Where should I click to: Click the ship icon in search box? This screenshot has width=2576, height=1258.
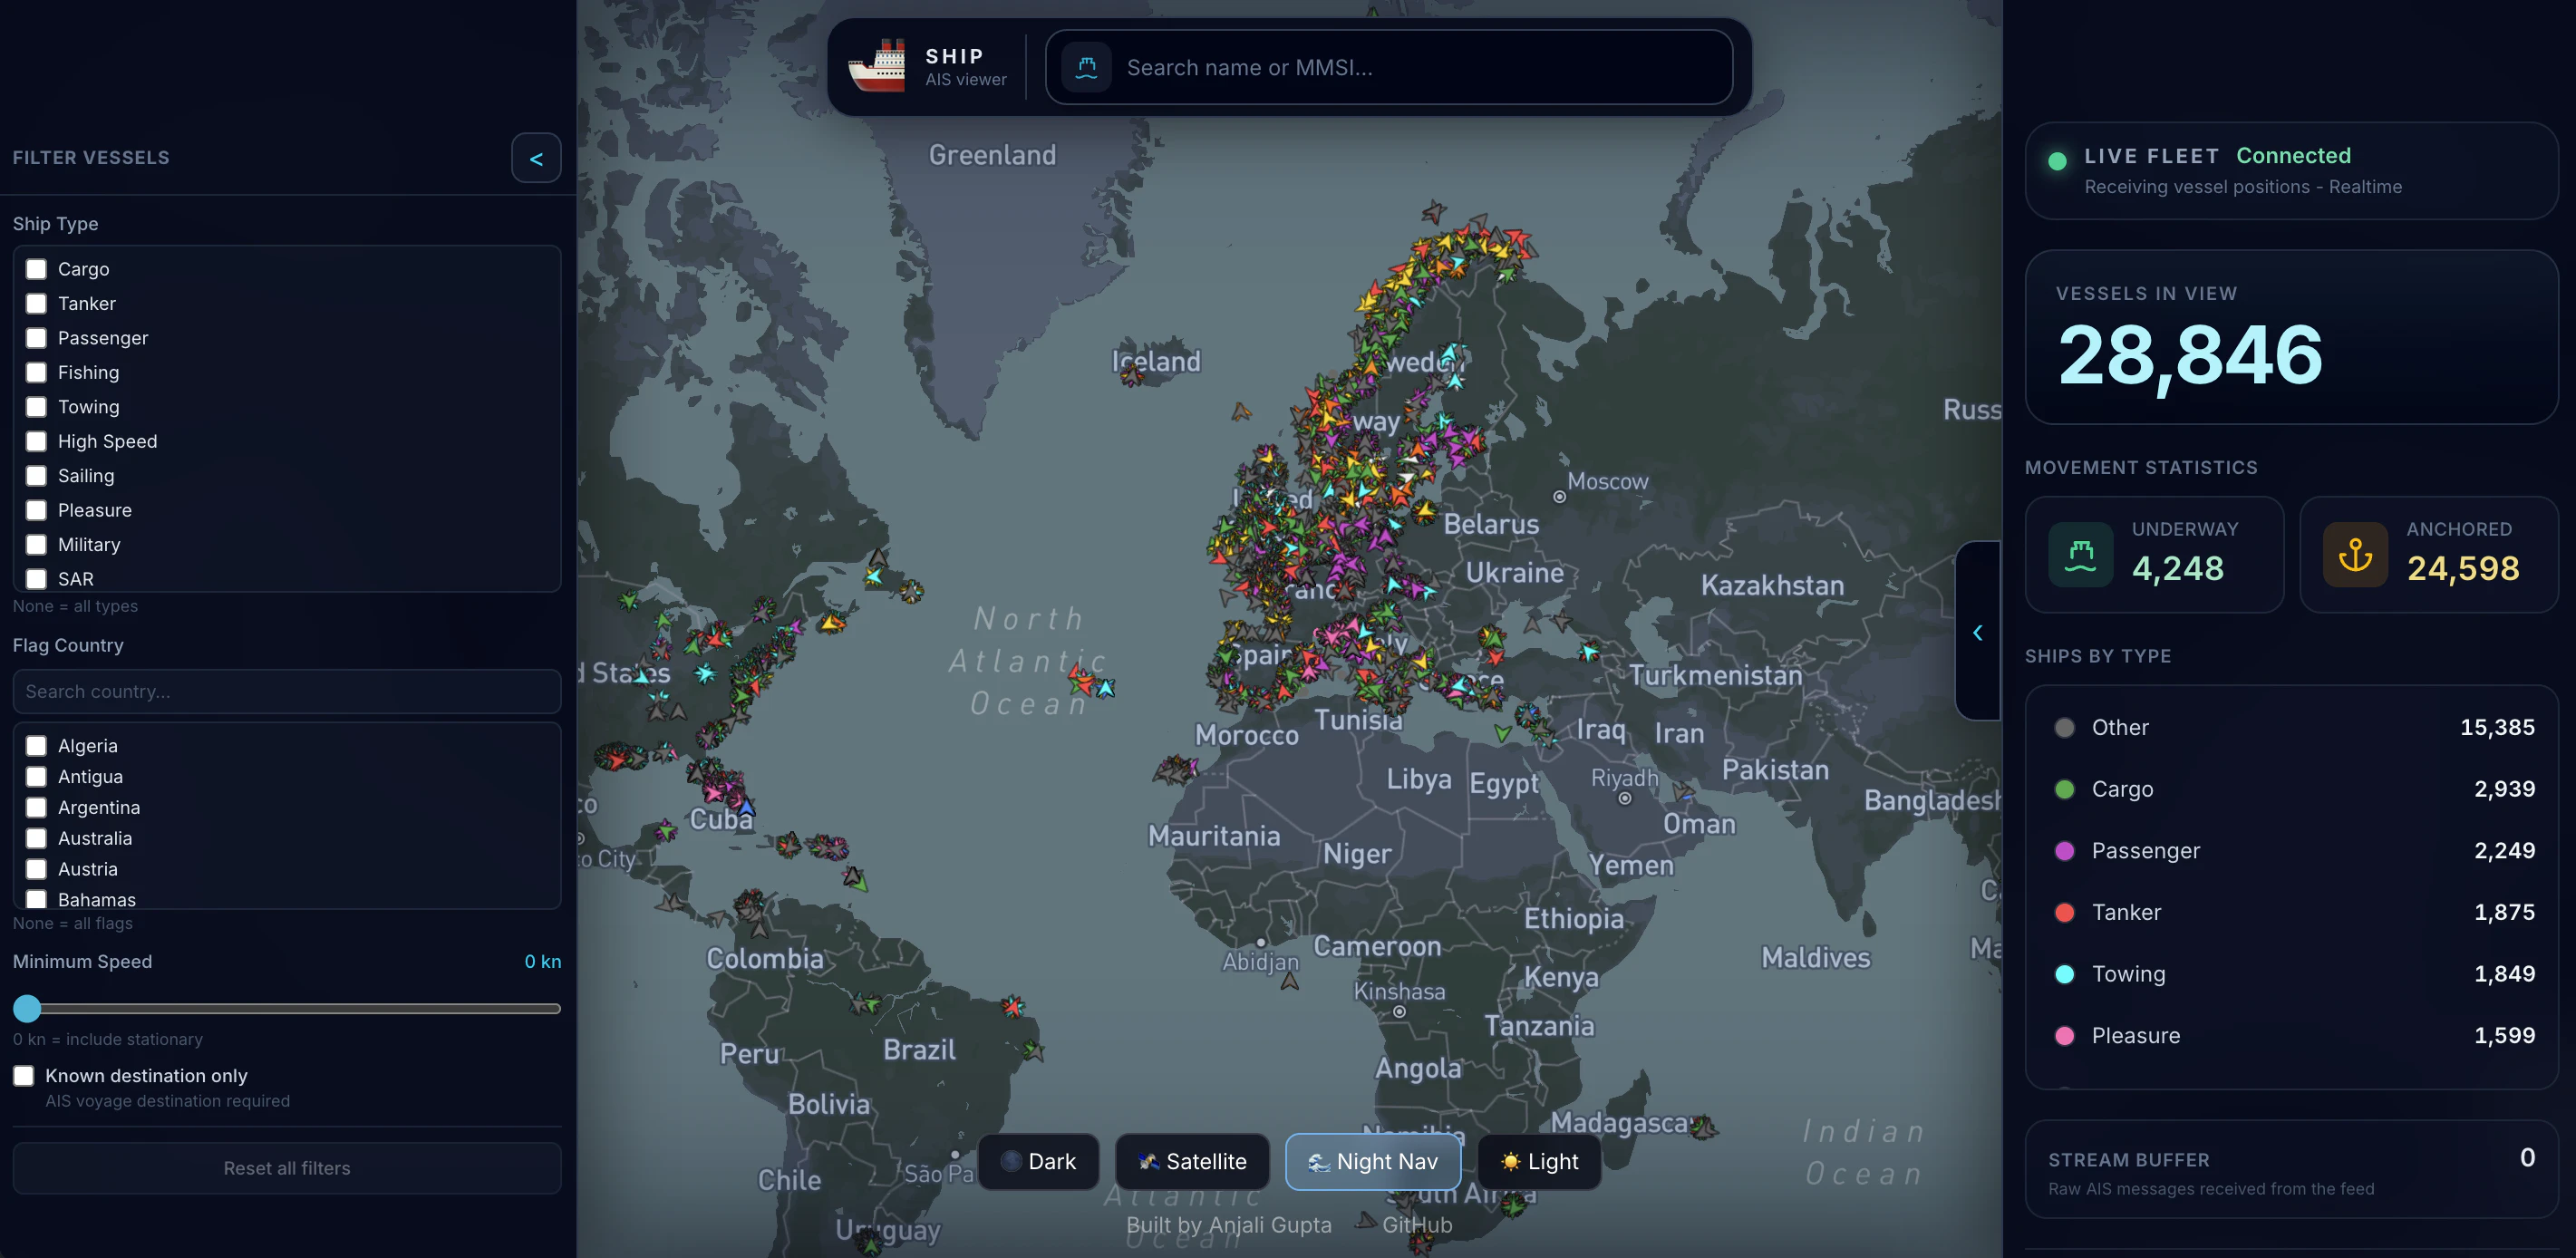coord(1086,67)
